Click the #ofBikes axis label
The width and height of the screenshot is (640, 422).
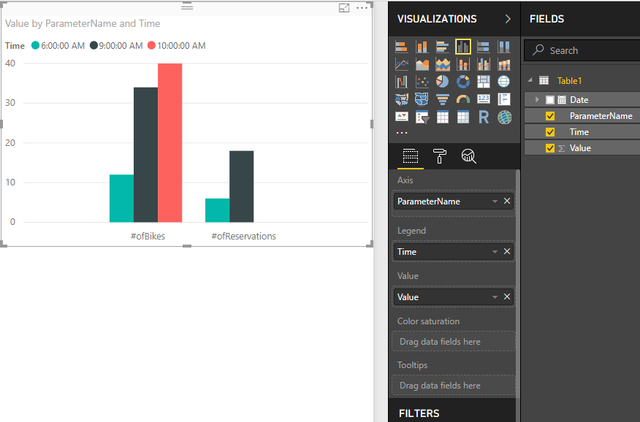pos(148,236)
